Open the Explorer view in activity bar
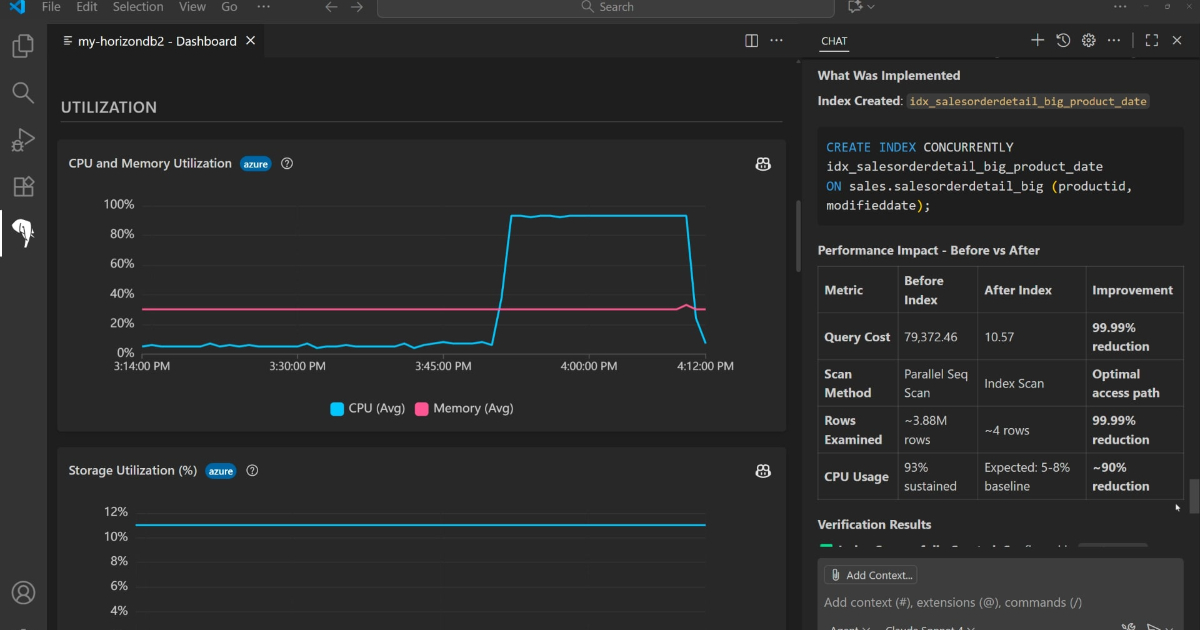Image resolution: width=1200 pixels, height=630 pixels. tap(23, 47)
